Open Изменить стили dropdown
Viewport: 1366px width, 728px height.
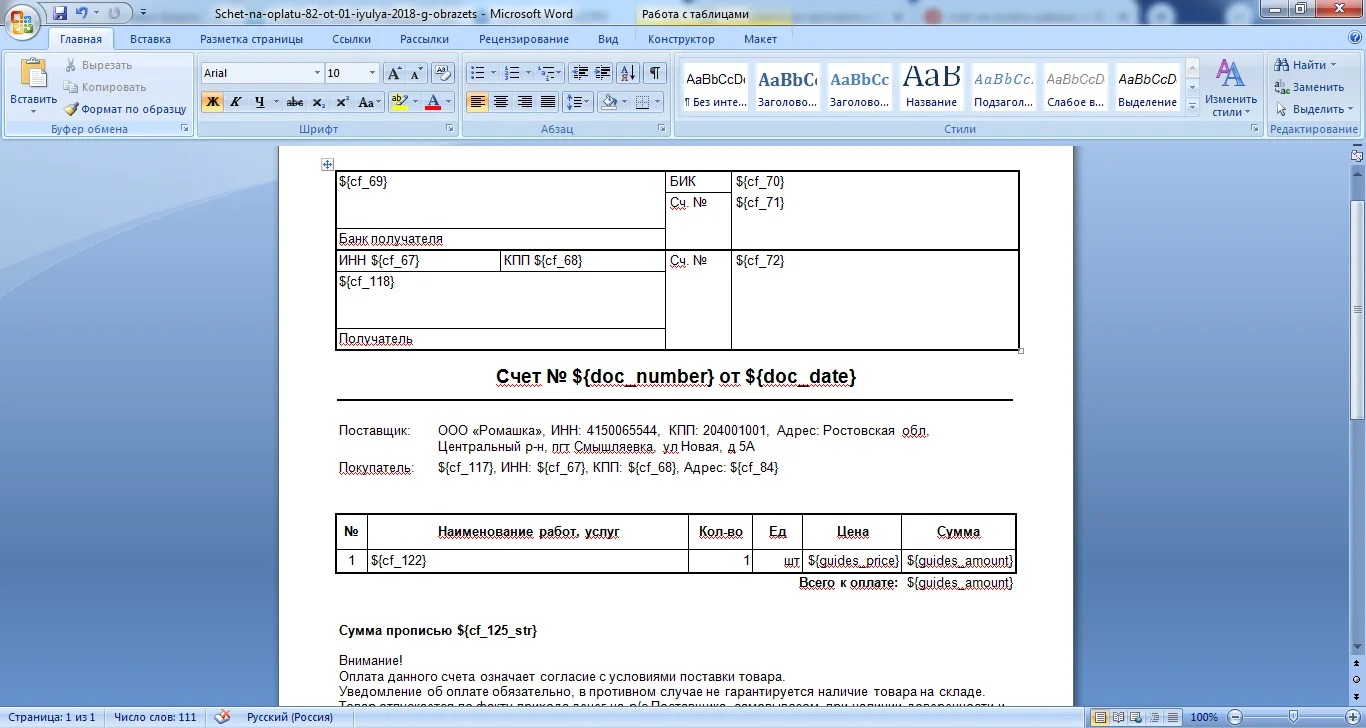(1231, 88)
